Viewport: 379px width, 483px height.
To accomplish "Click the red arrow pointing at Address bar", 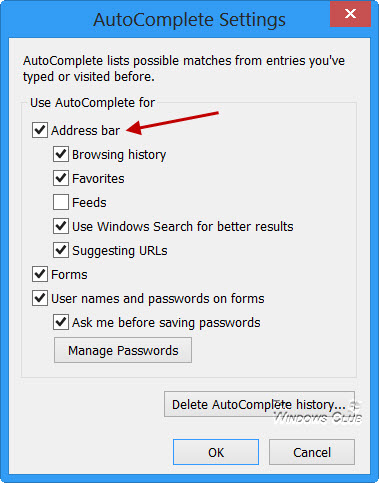I will 172,123.
